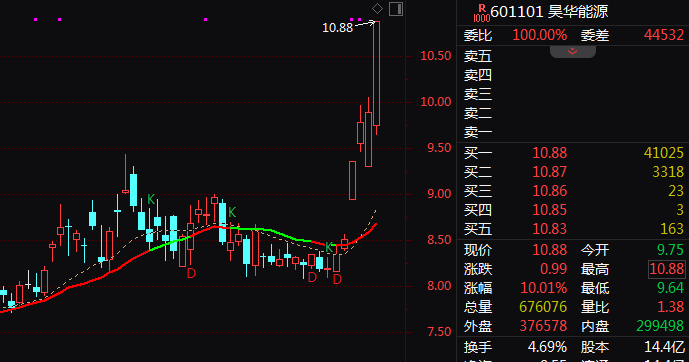Click the red R 1000 margin badge

click(x=482, y=13)
